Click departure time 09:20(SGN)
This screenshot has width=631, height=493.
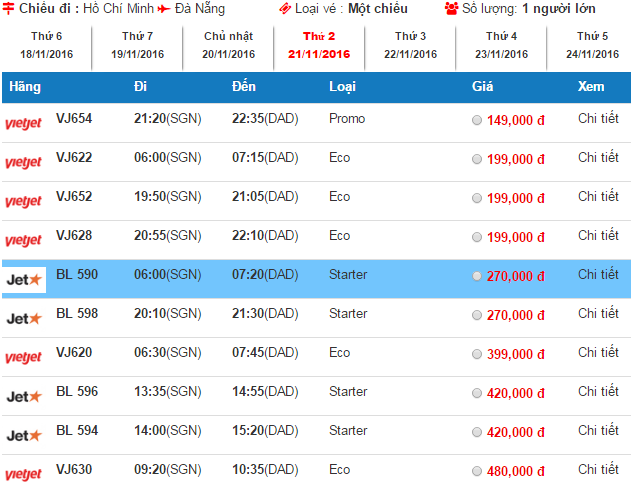(168, 470)
